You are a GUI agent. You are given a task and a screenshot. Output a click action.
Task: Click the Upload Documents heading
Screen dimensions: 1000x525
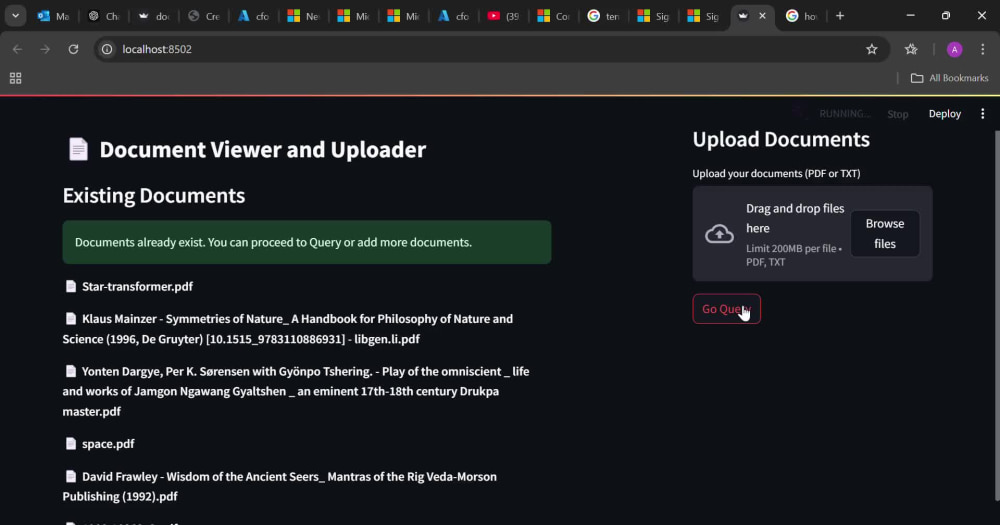click(781, 139)
